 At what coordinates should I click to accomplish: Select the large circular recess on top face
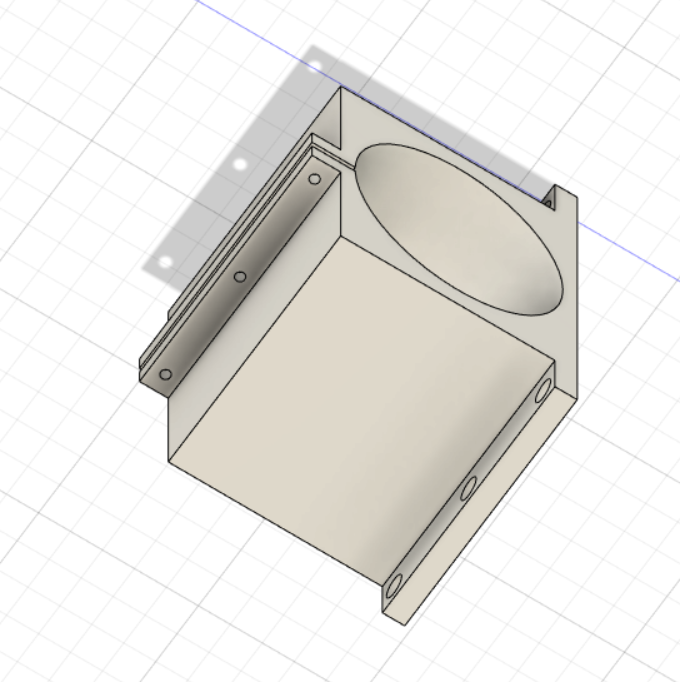[x=459, y=229]
